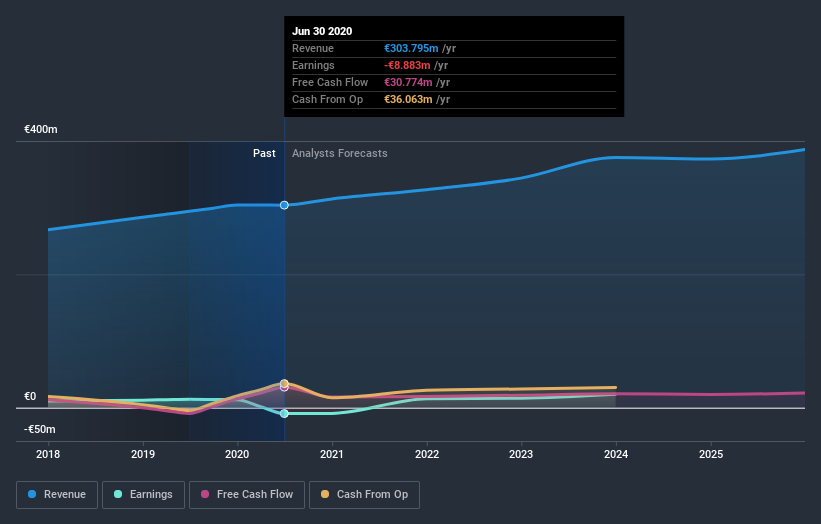
Task: Toggle the Revenue legend button
Action: click(57, 495)
